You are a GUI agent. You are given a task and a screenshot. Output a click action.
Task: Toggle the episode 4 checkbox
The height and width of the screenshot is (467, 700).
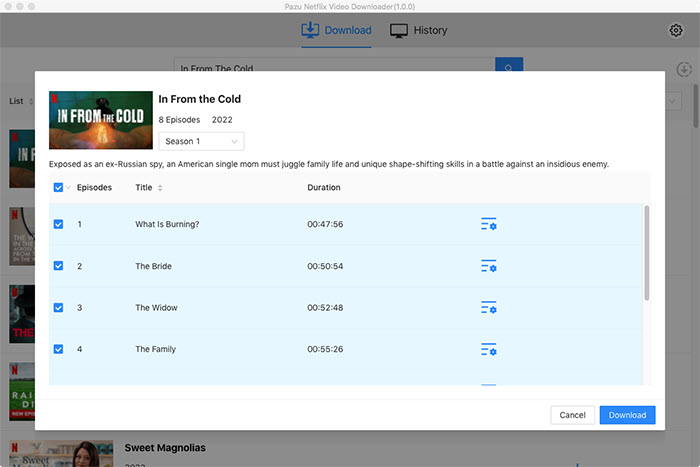click(58, 349)
